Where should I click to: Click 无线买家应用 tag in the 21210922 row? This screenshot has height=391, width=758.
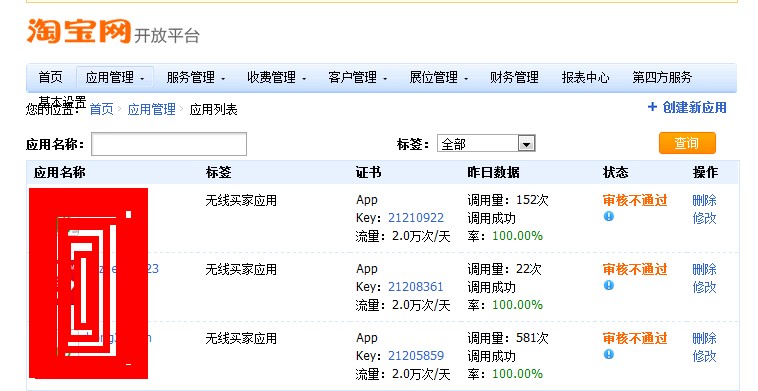[x=241, y=200]
